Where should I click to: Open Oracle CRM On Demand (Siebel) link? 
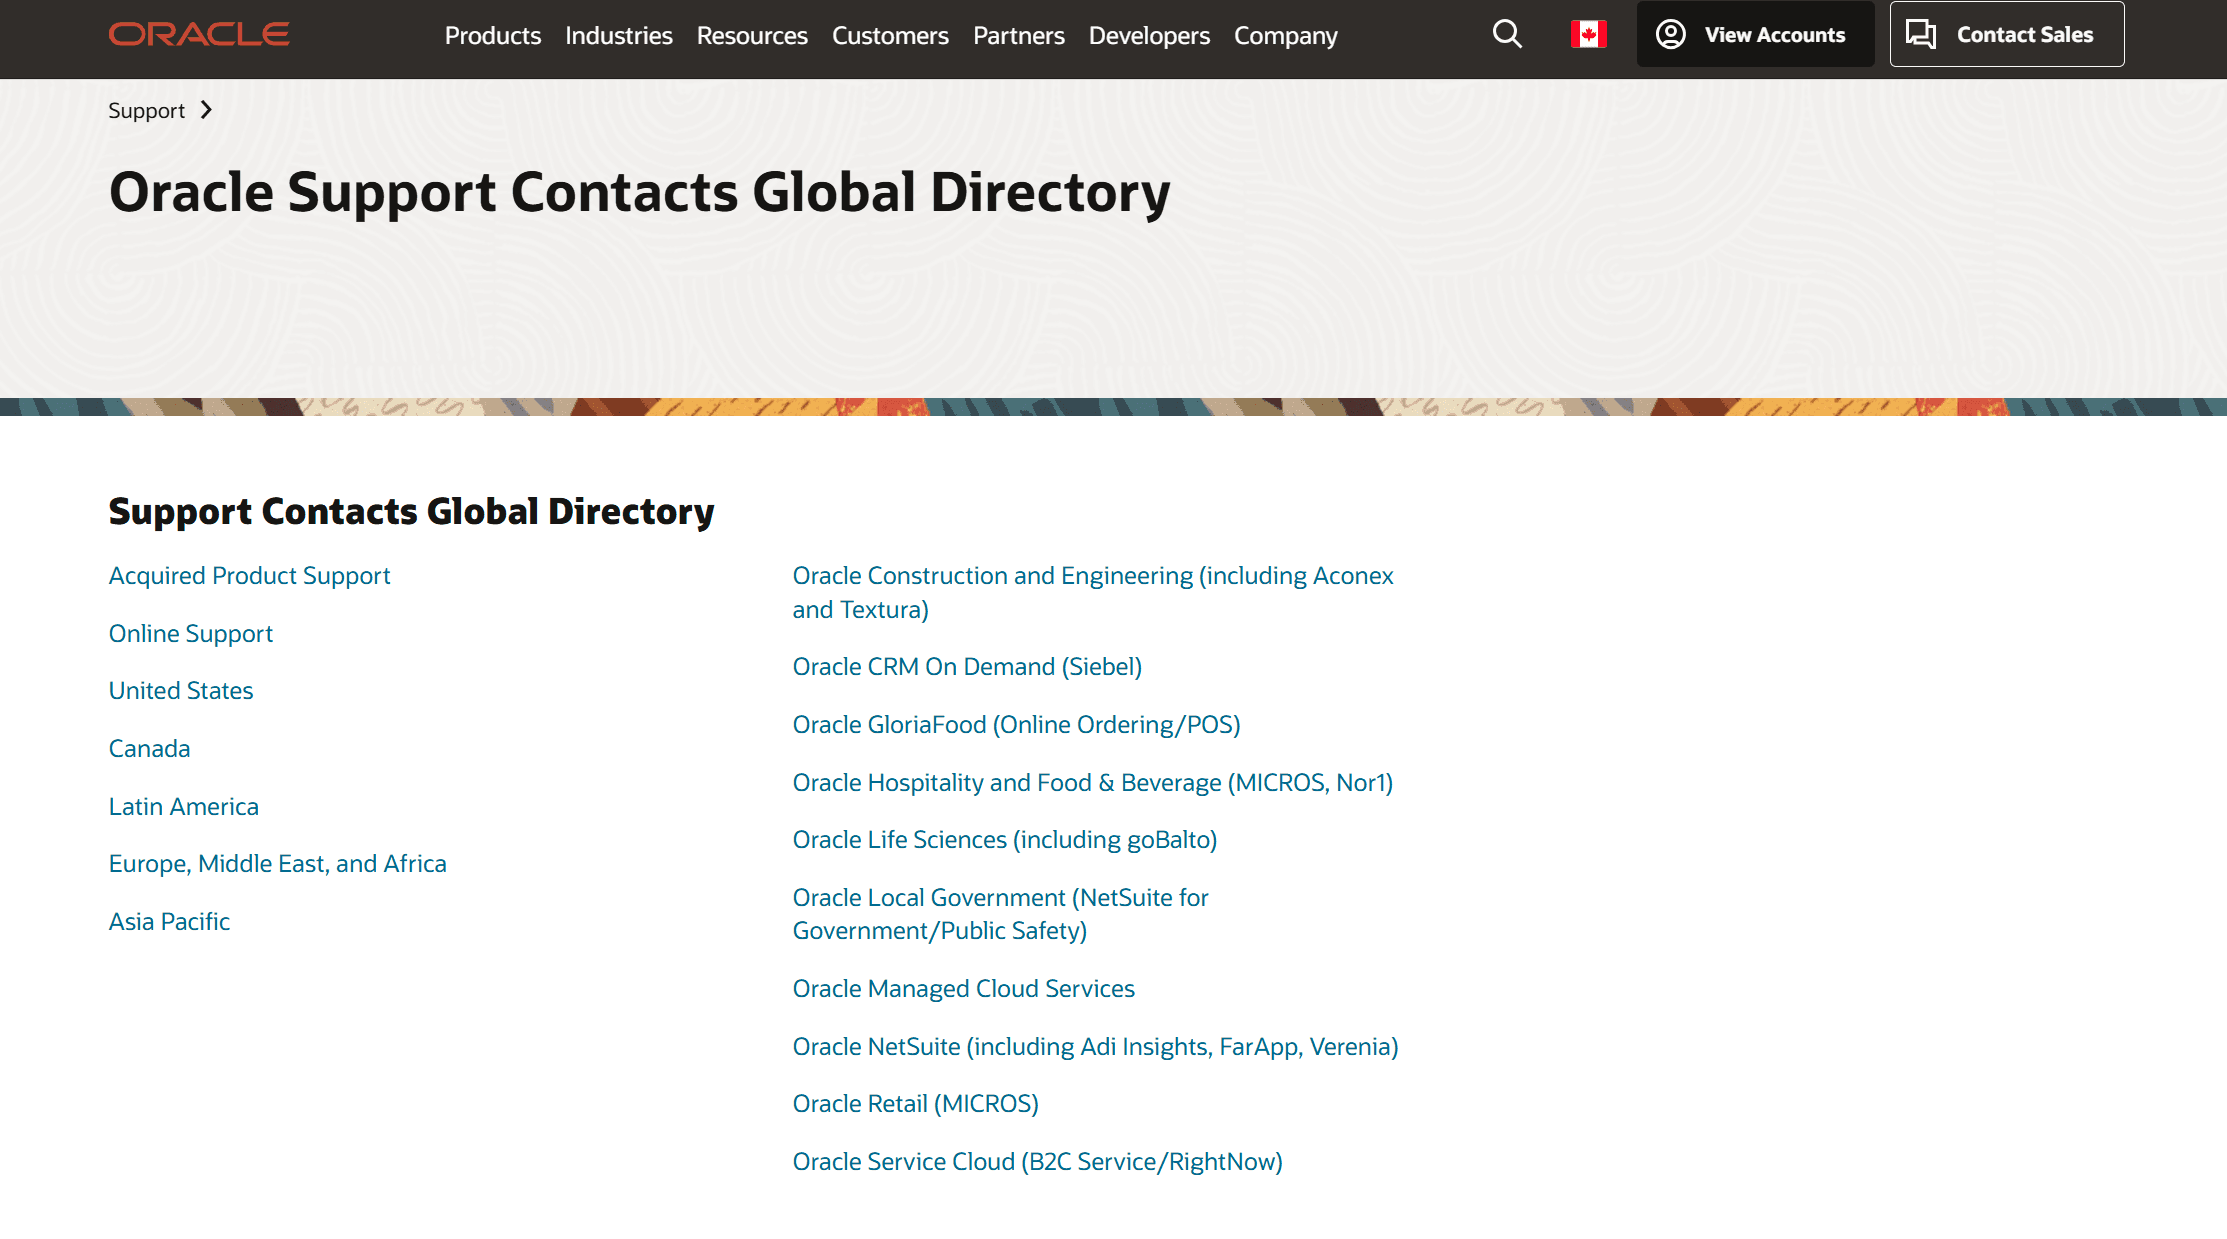[x=967, y=667]
